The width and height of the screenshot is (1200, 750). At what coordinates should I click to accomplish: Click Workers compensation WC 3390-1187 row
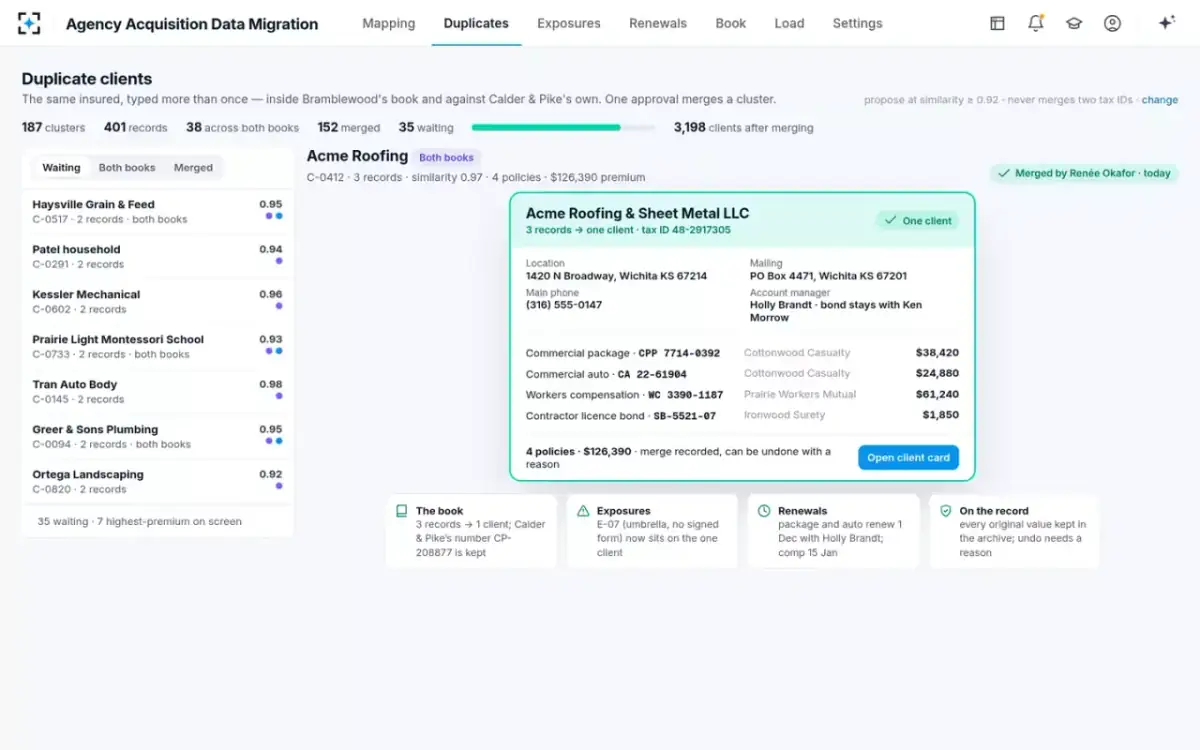click(x=742, y=395)
